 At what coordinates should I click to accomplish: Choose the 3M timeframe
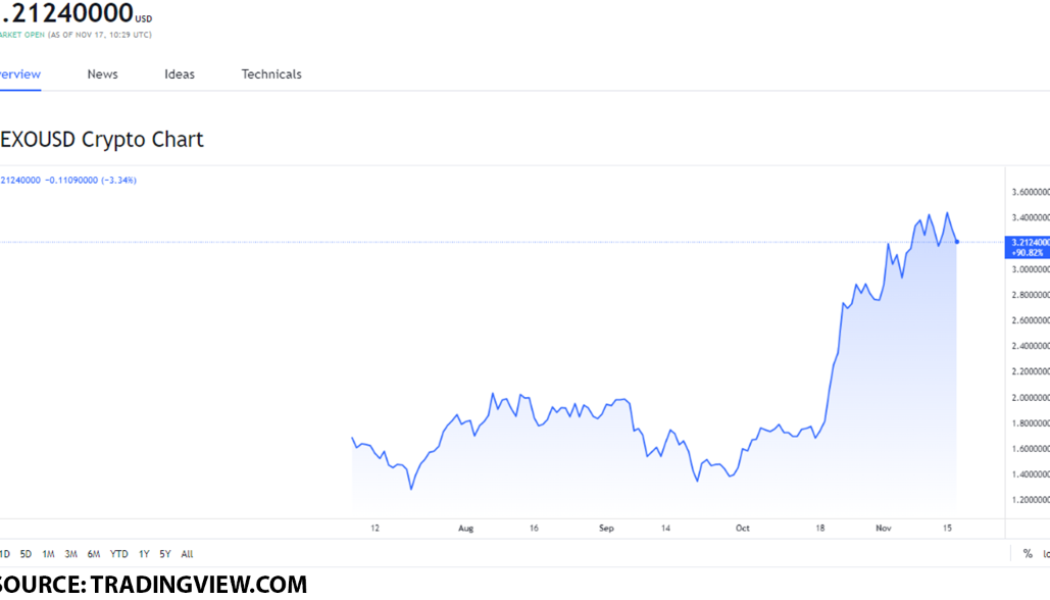[70, 553]
